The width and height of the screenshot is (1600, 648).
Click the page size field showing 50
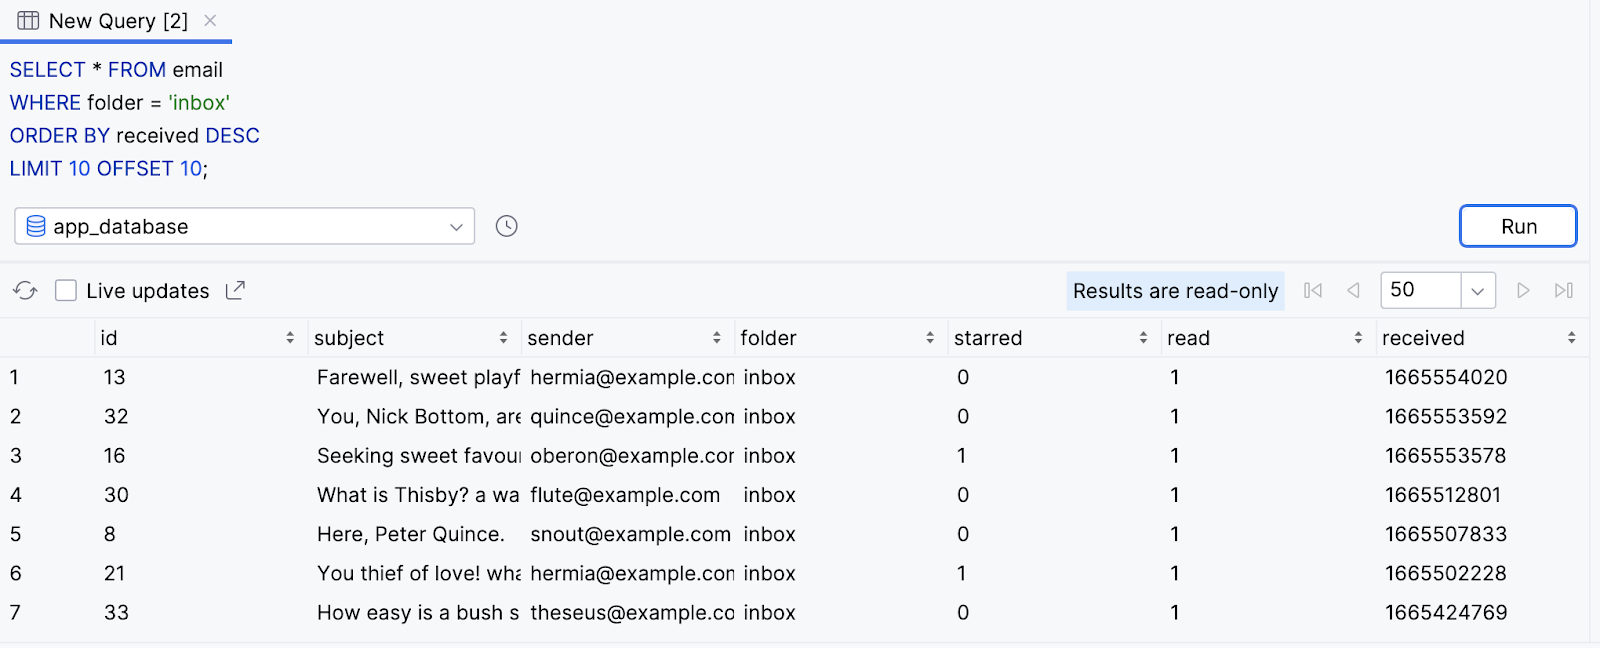pyautogui.click(x=1419, y=291)
